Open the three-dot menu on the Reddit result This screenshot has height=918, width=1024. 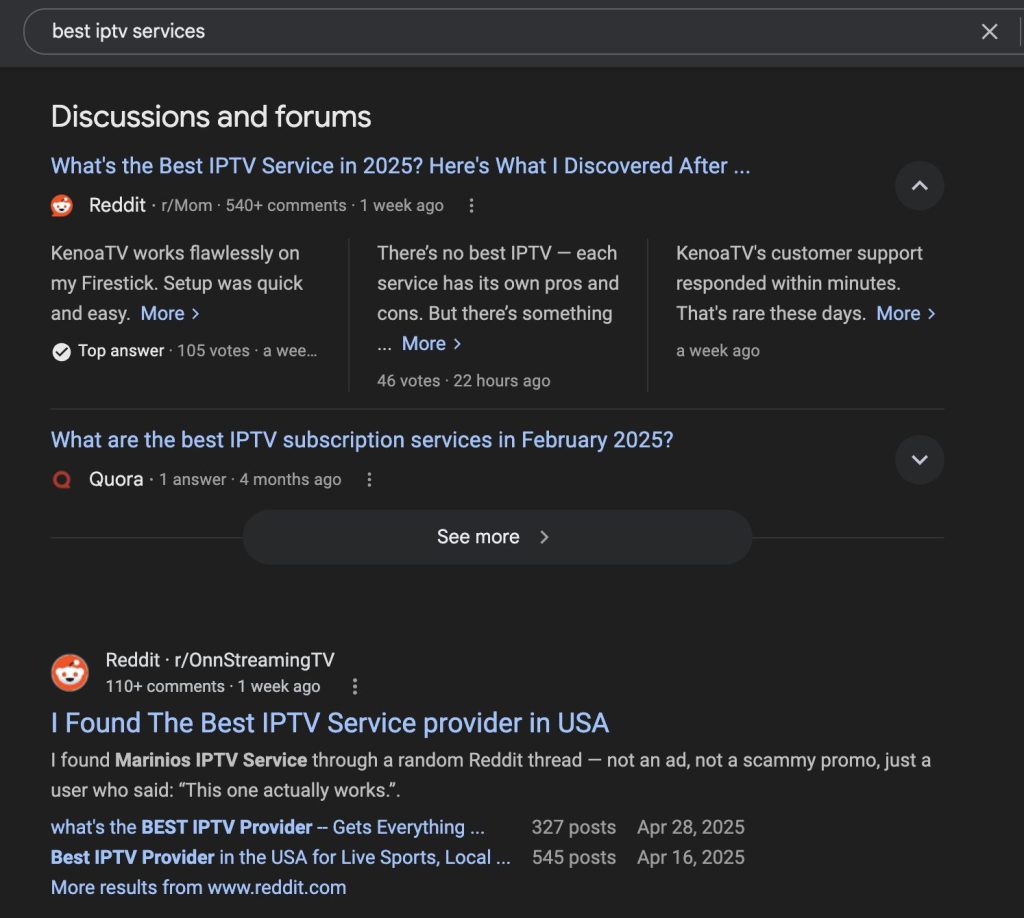pos(471,205)
